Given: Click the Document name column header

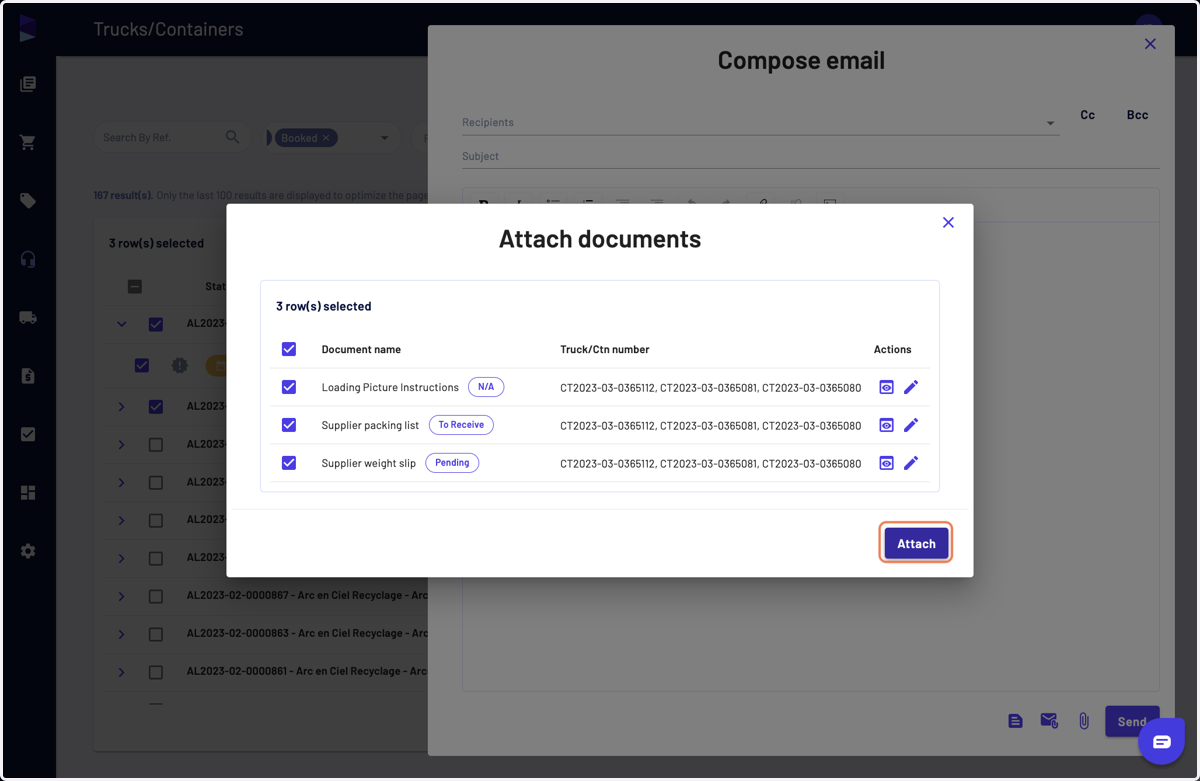Looking at the screenshot, I should [x=361, y=349].
